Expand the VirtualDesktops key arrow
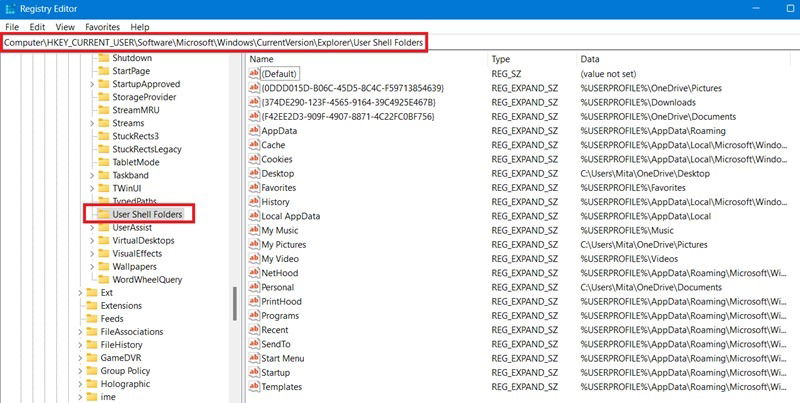 92,241
